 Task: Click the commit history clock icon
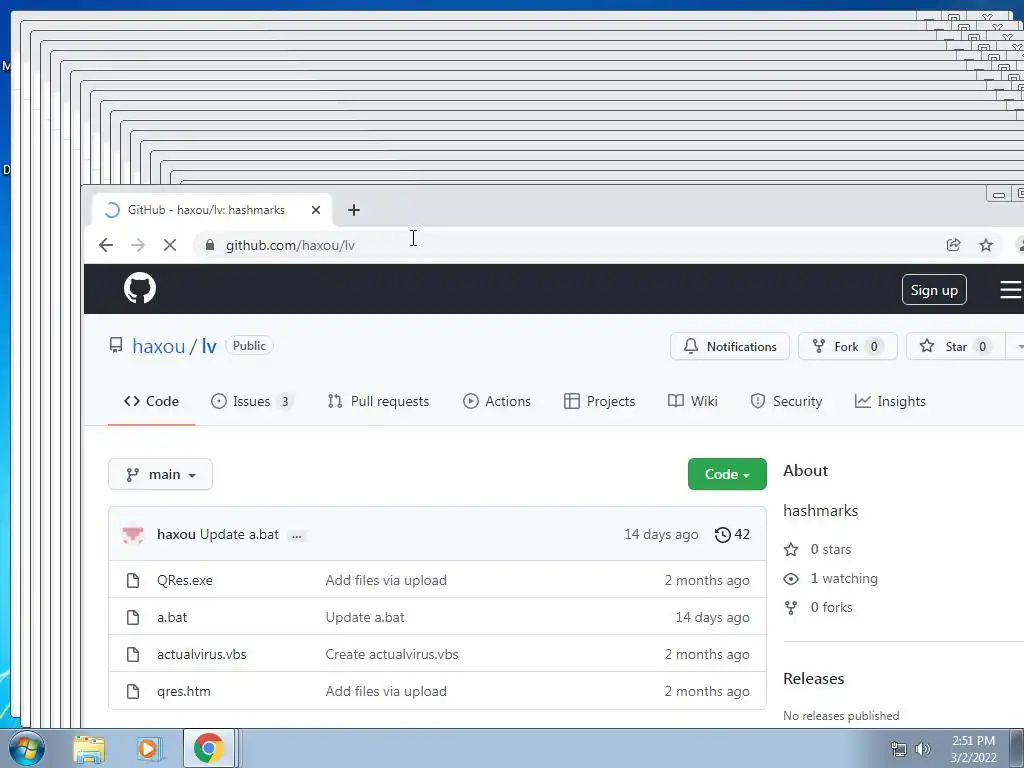point(722,535)
